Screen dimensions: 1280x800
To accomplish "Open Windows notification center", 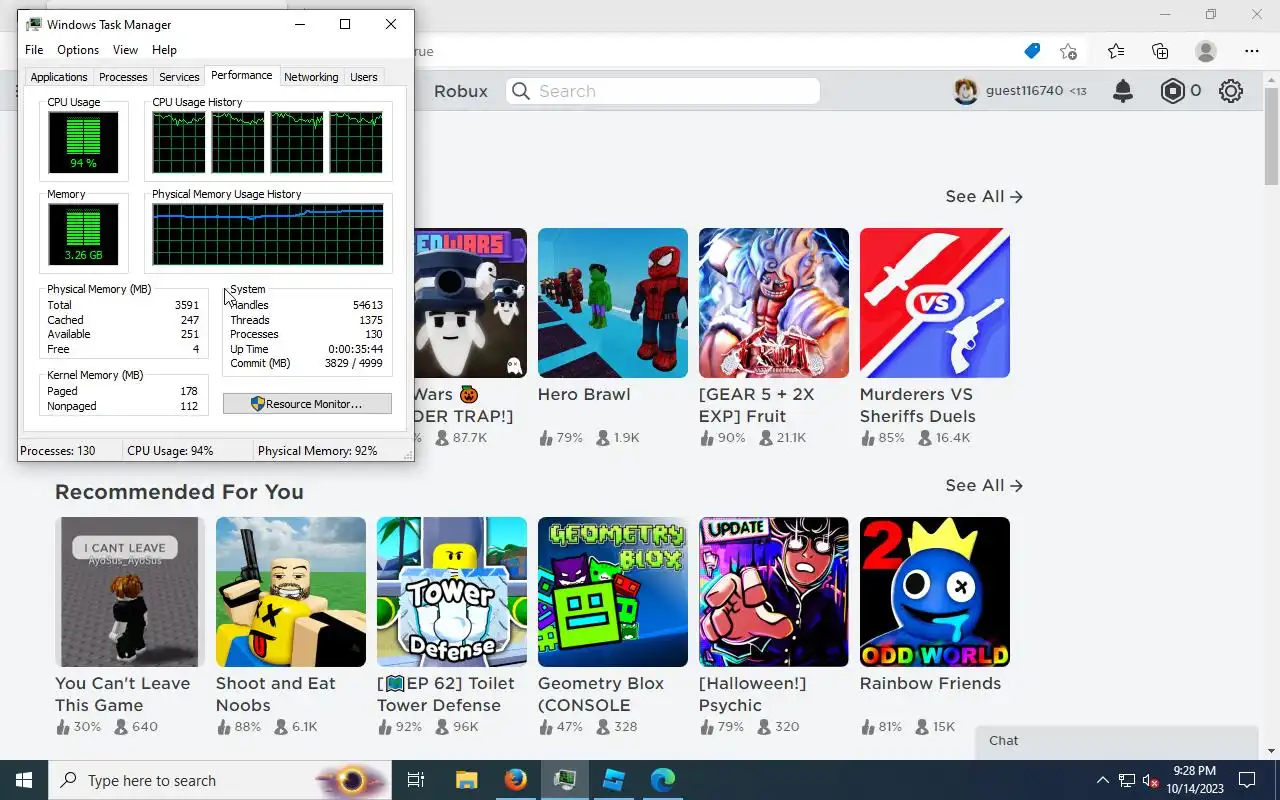I will coord(1247,780).
